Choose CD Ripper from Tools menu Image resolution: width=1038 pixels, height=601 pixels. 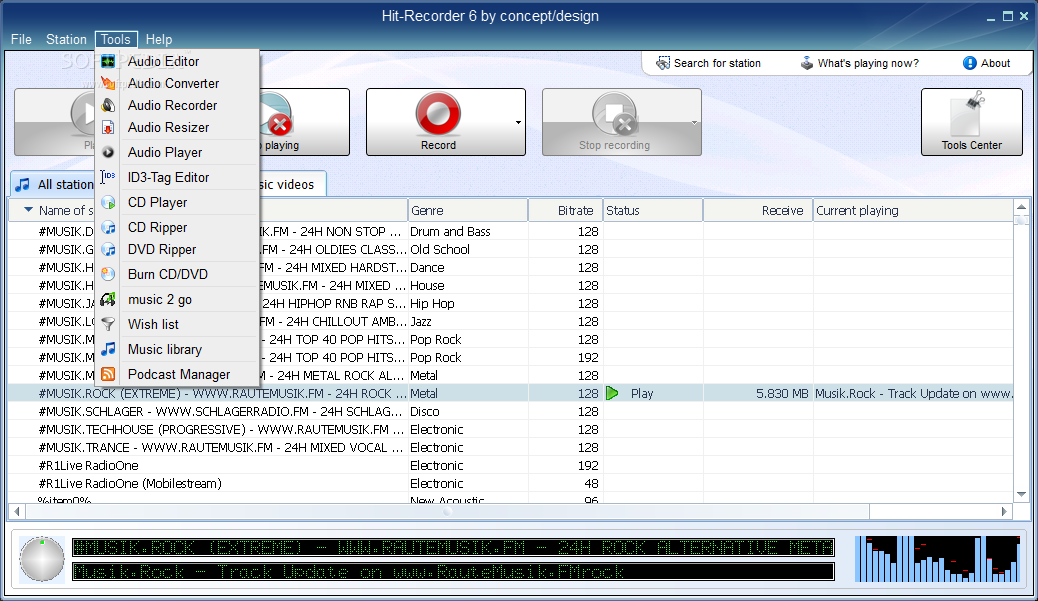click(177, 228)
